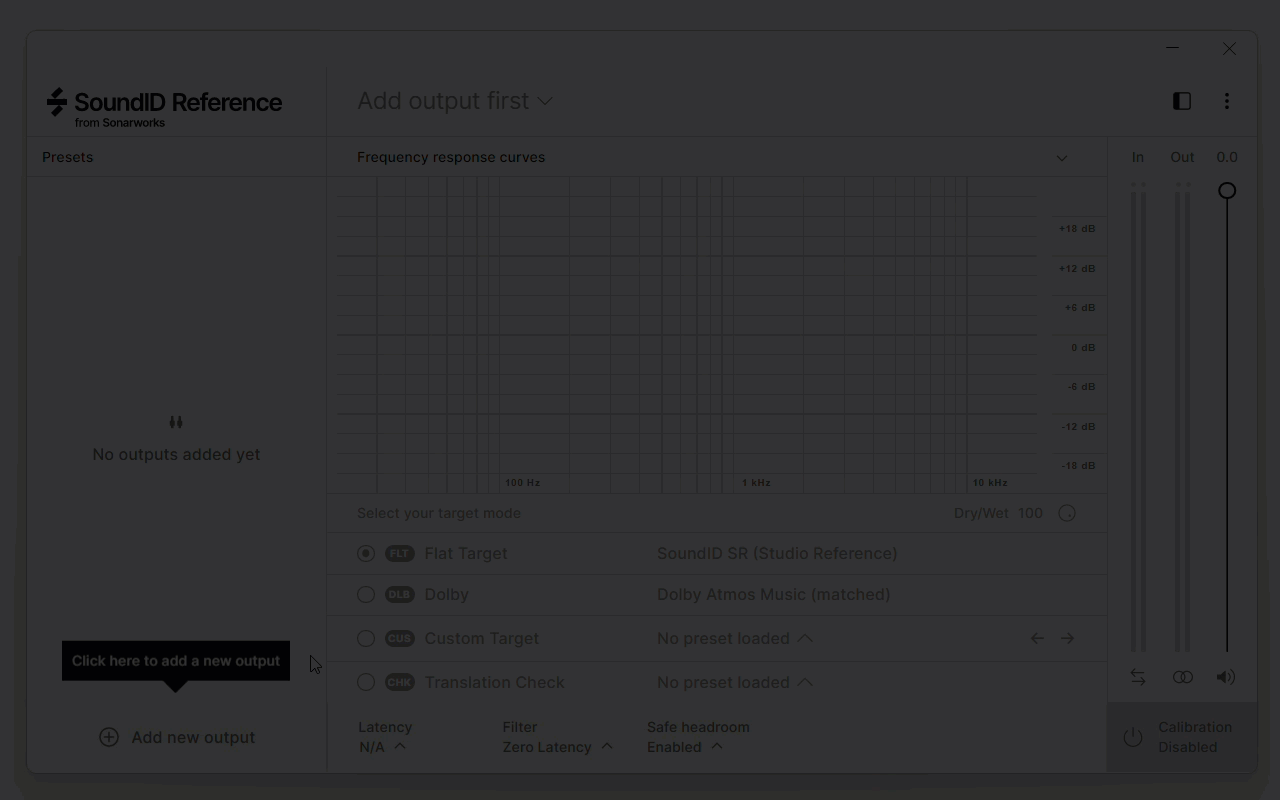Screen dimensions: 1280x800
Task: Click the Dry/Wet 100 value
Action: coord(1030,513)
